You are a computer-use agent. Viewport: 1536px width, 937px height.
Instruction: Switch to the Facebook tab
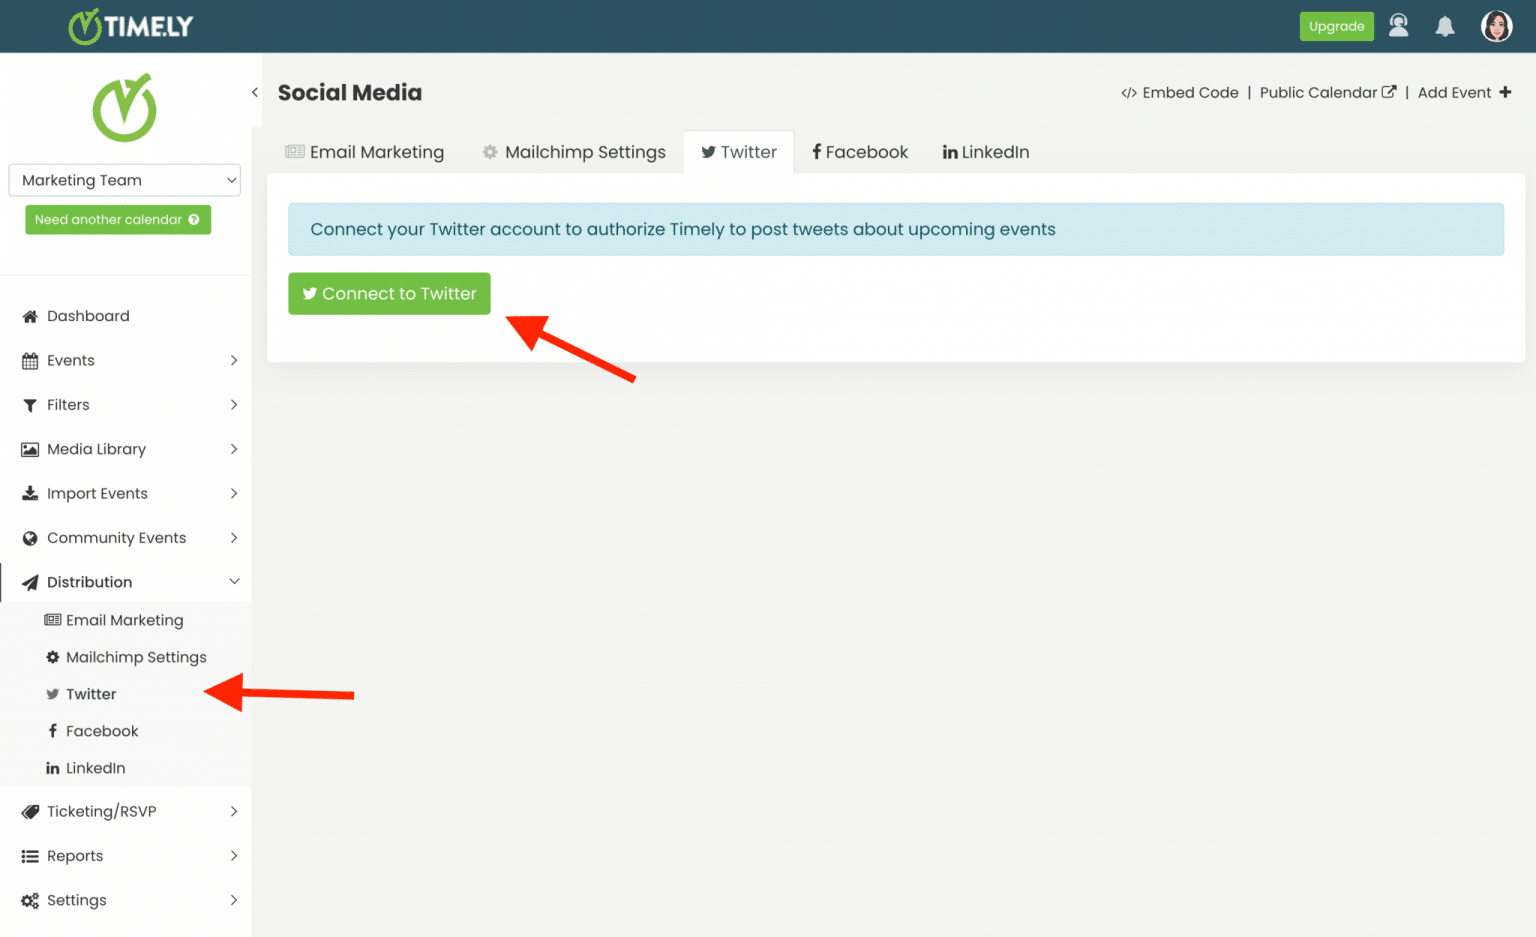[859, 151]
